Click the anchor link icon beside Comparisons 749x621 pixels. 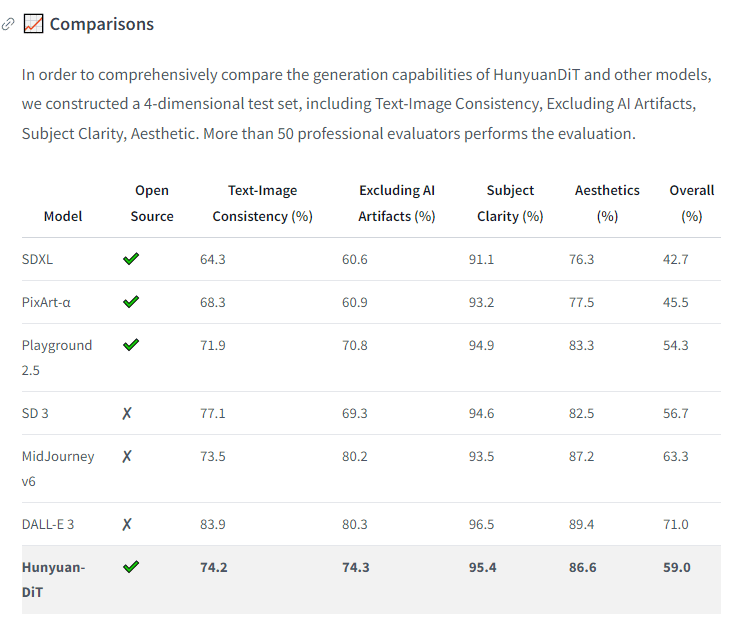click(x=9, y=24)
